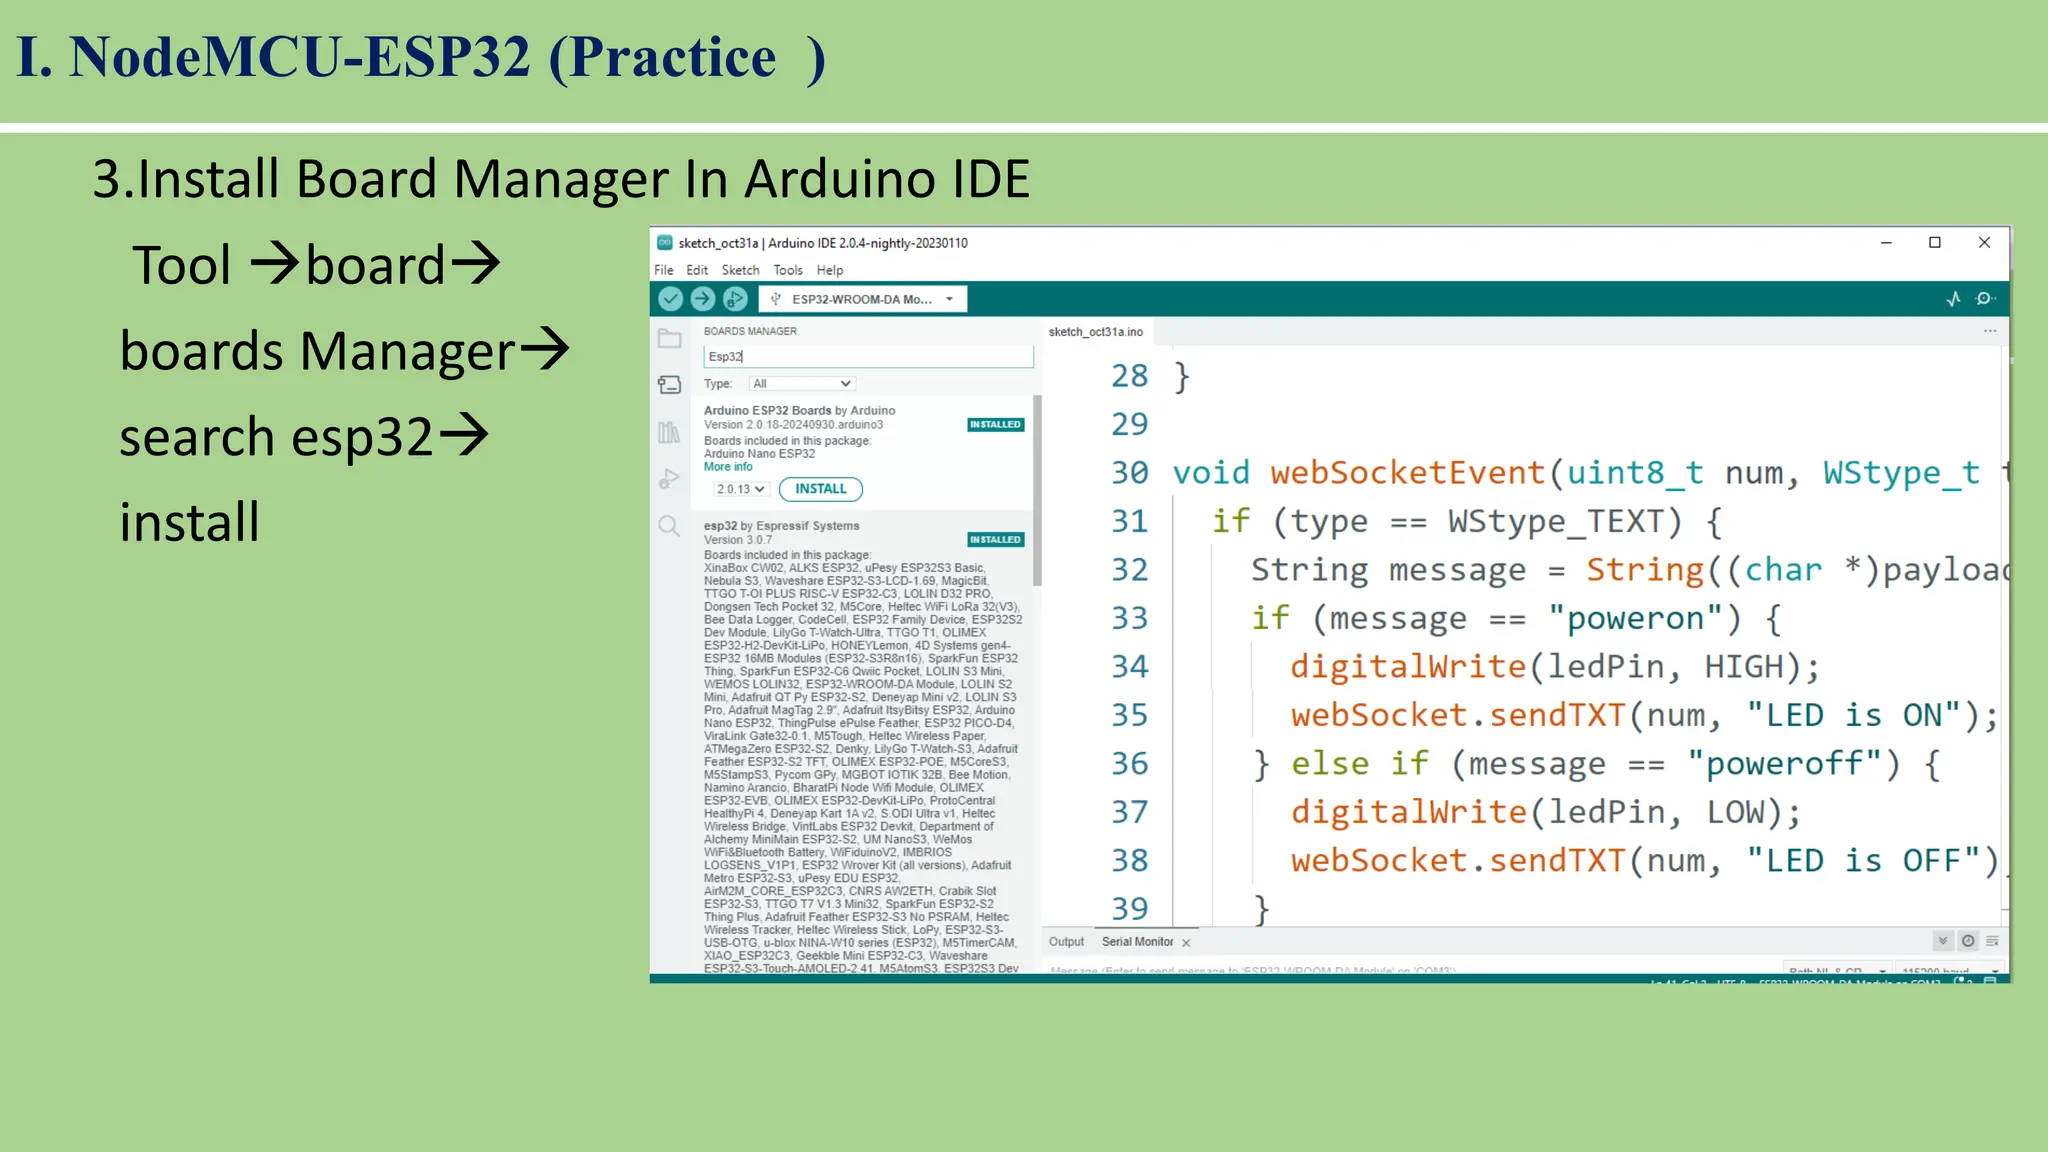Maximize the Arduino IDE window
This screenshot has width=2048, height=1152.
click(1935, 242)
